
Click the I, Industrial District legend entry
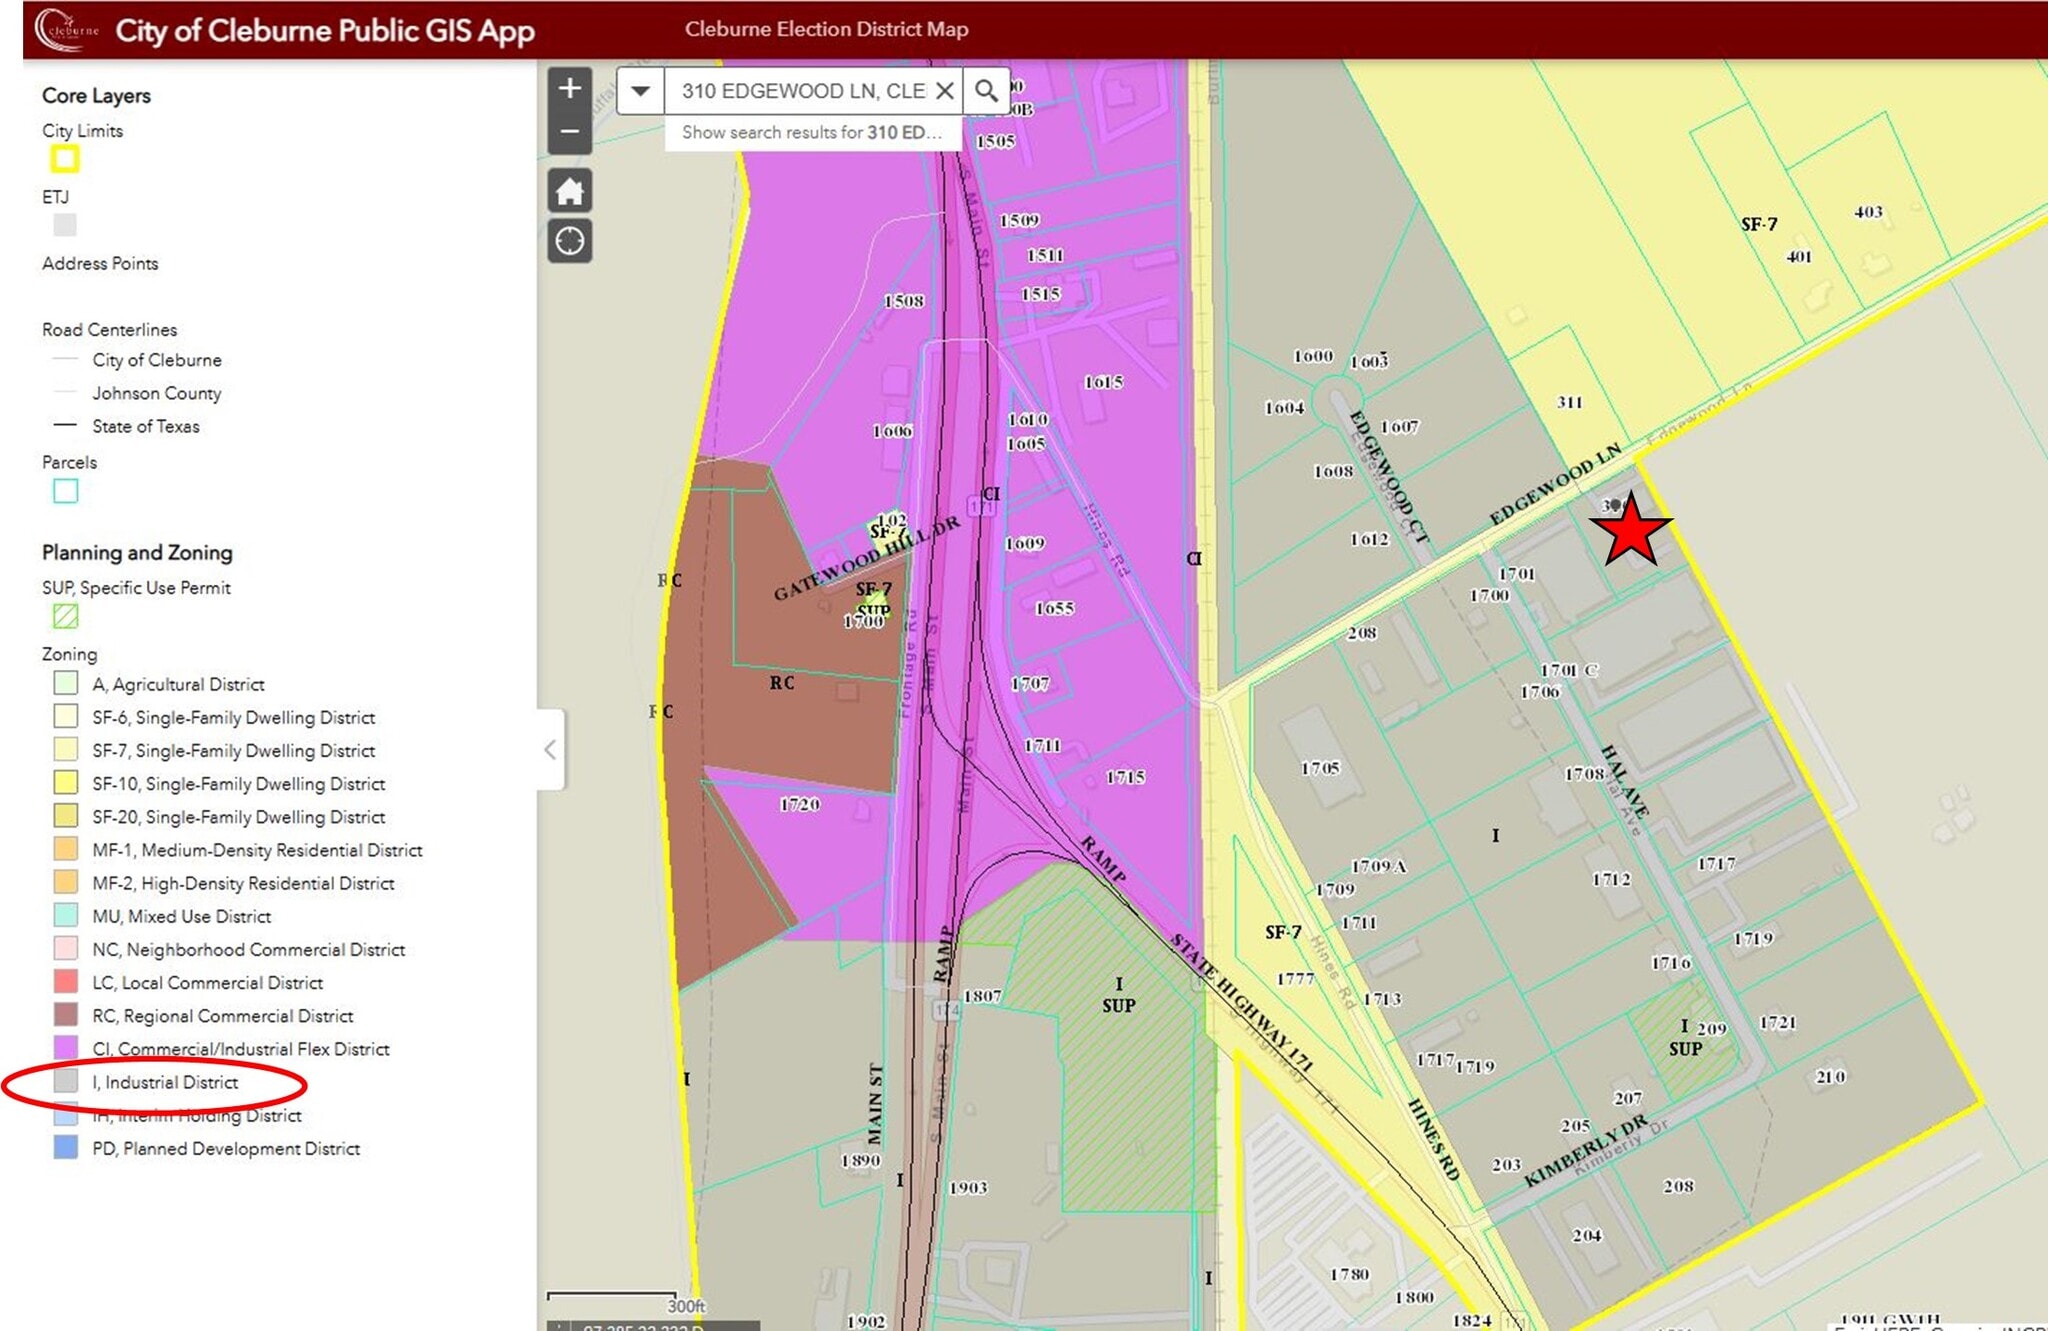tap(165, 1082)
